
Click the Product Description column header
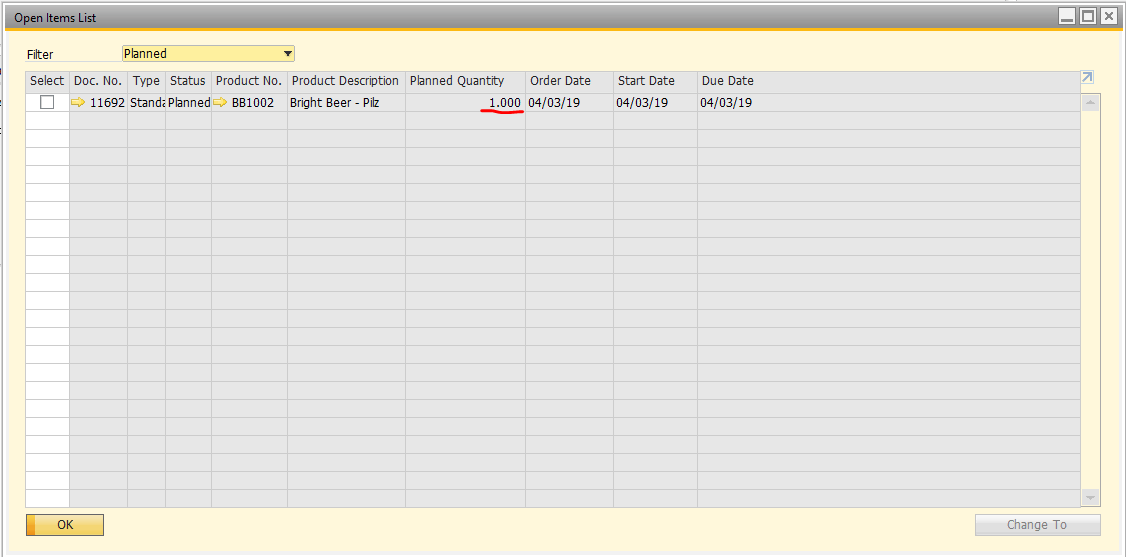pos(346,81)
